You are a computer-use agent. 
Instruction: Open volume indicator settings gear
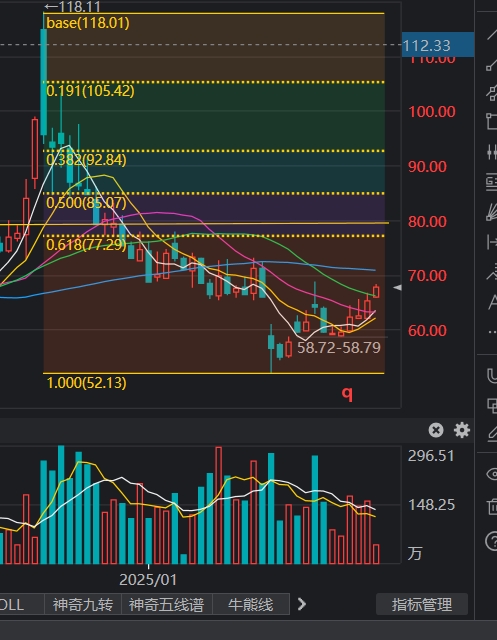pos(462,430)
